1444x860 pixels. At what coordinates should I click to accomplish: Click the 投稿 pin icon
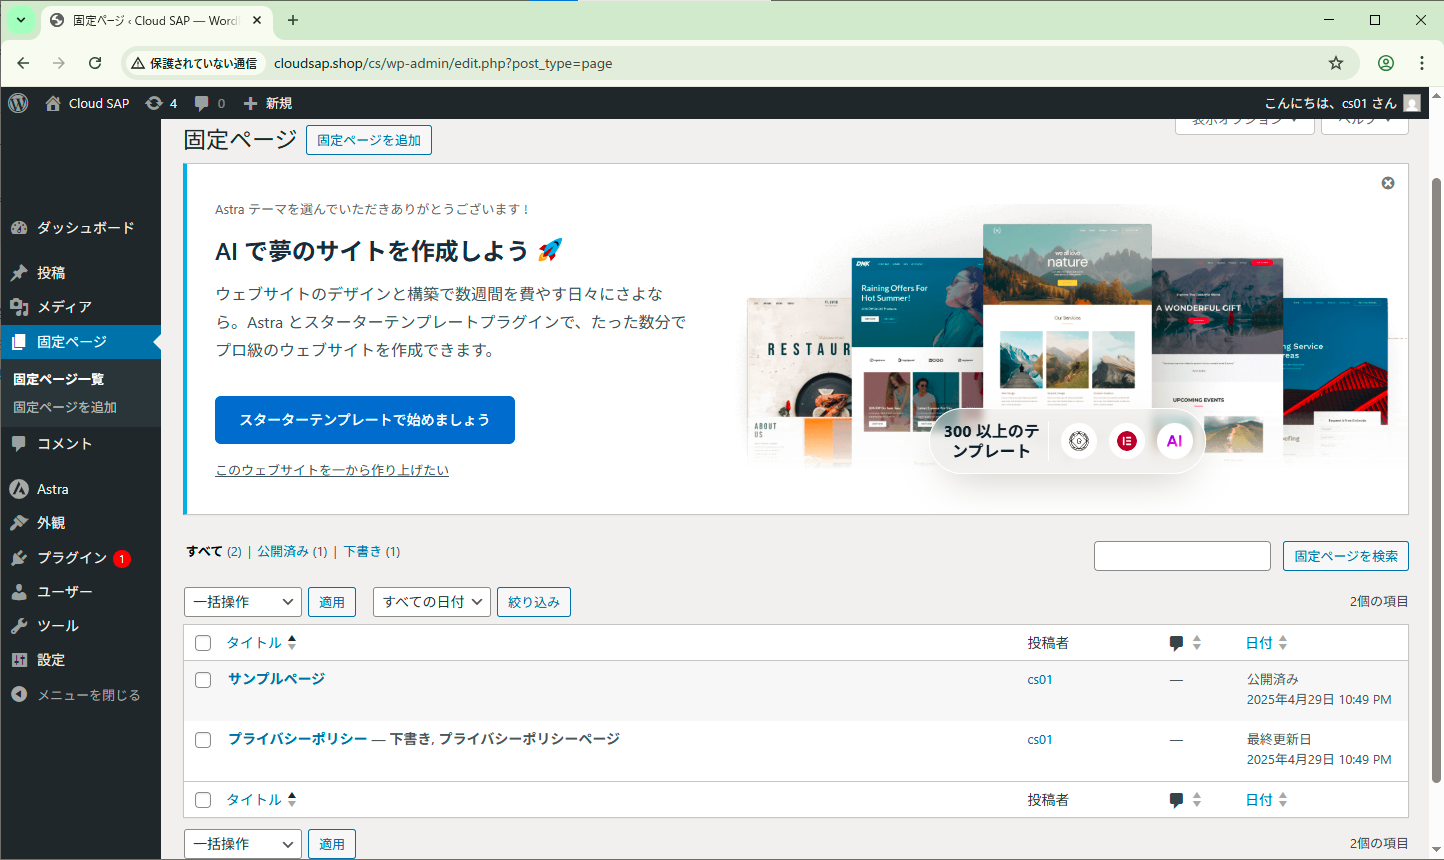[x=19, y=273]
